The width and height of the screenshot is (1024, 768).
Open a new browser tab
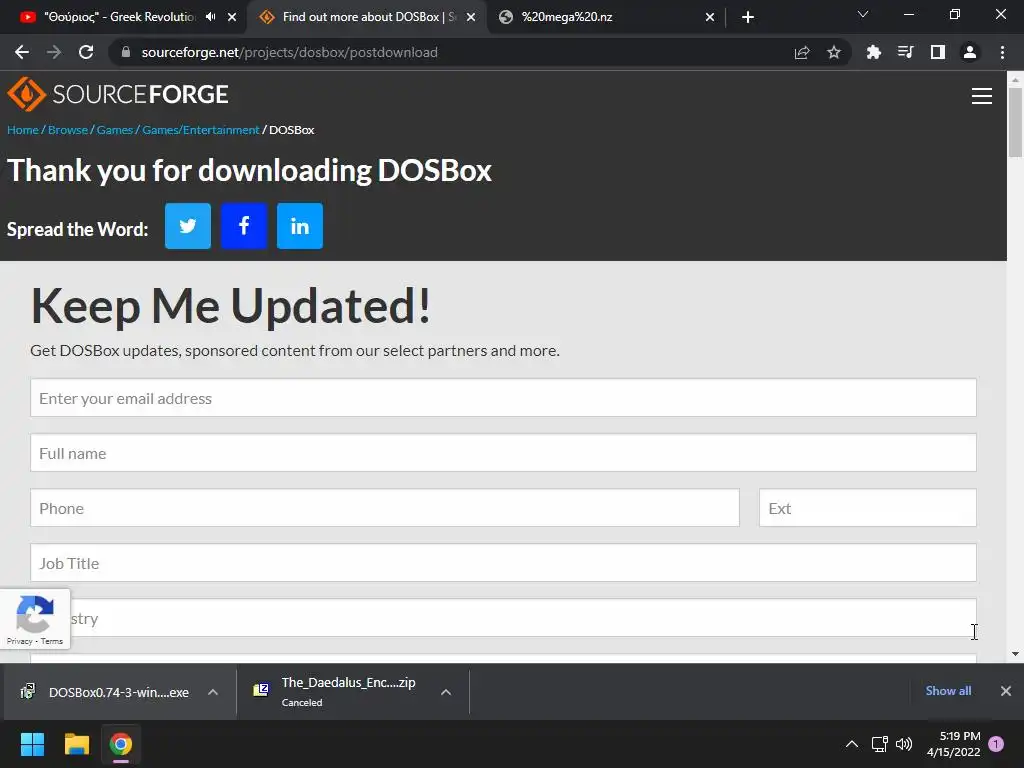[748, 17]
